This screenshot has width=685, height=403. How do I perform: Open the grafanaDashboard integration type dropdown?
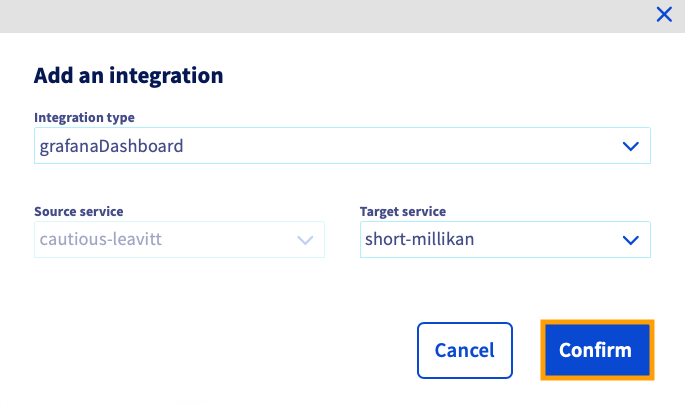coord(342,146)
